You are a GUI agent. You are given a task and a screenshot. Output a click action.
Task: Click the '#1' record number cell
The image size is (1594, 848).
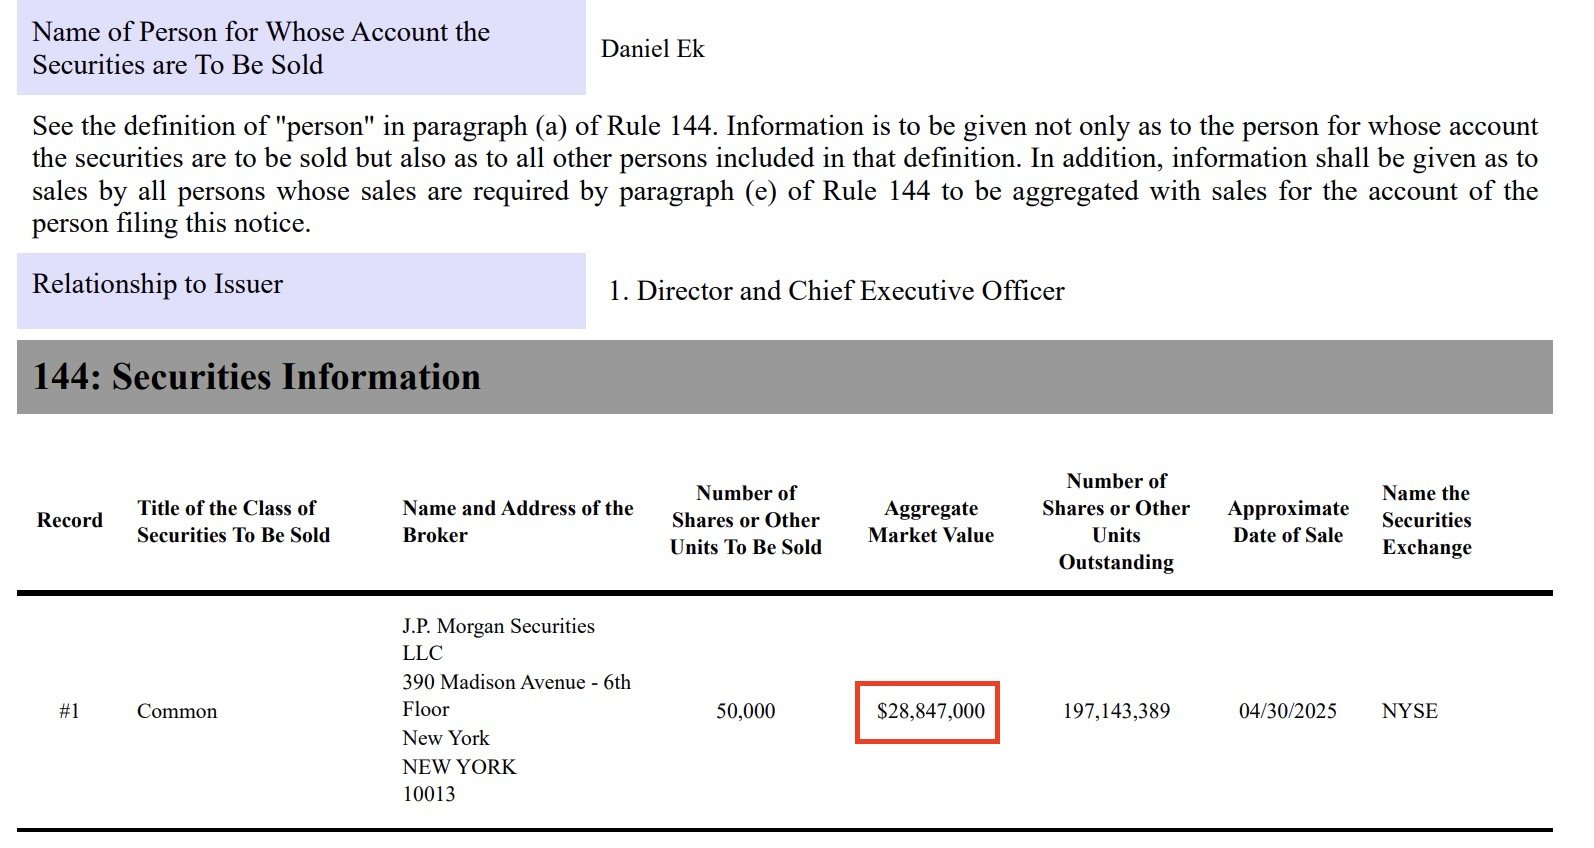coord(69,711)
